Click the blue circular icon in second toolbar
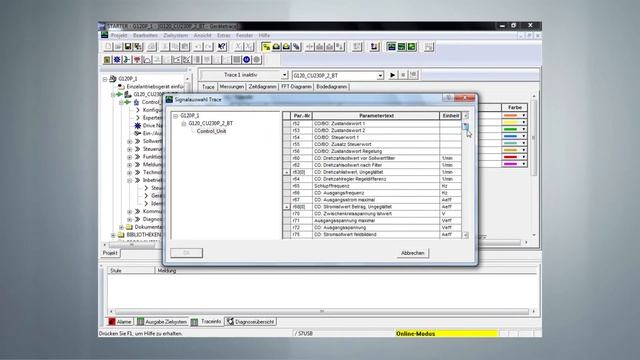 tap(247, 60)
